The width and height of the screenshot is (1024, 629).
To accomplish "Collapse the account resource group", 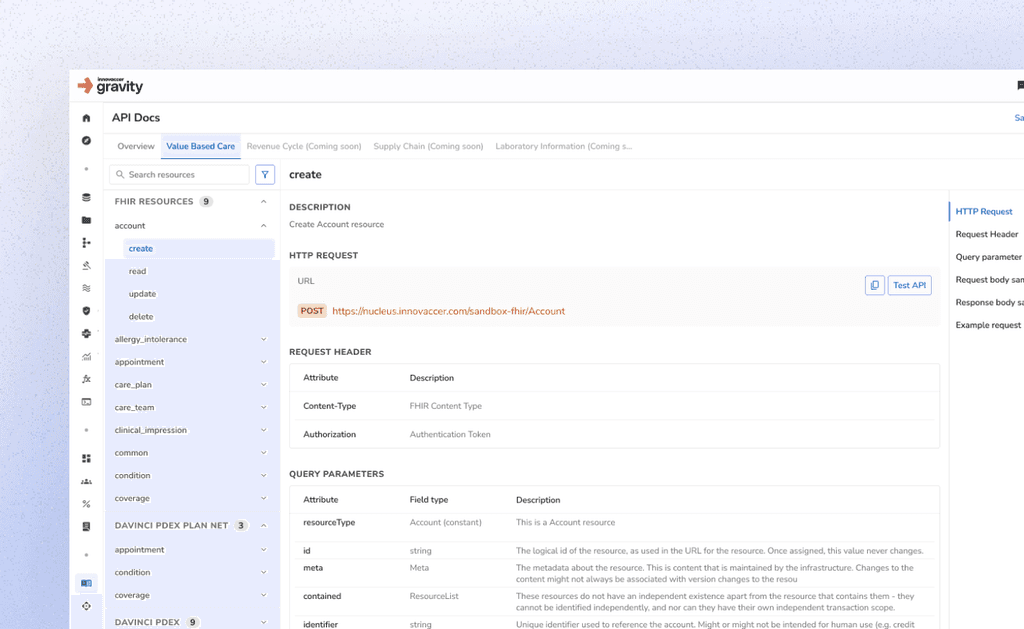I will pos(264,226).
